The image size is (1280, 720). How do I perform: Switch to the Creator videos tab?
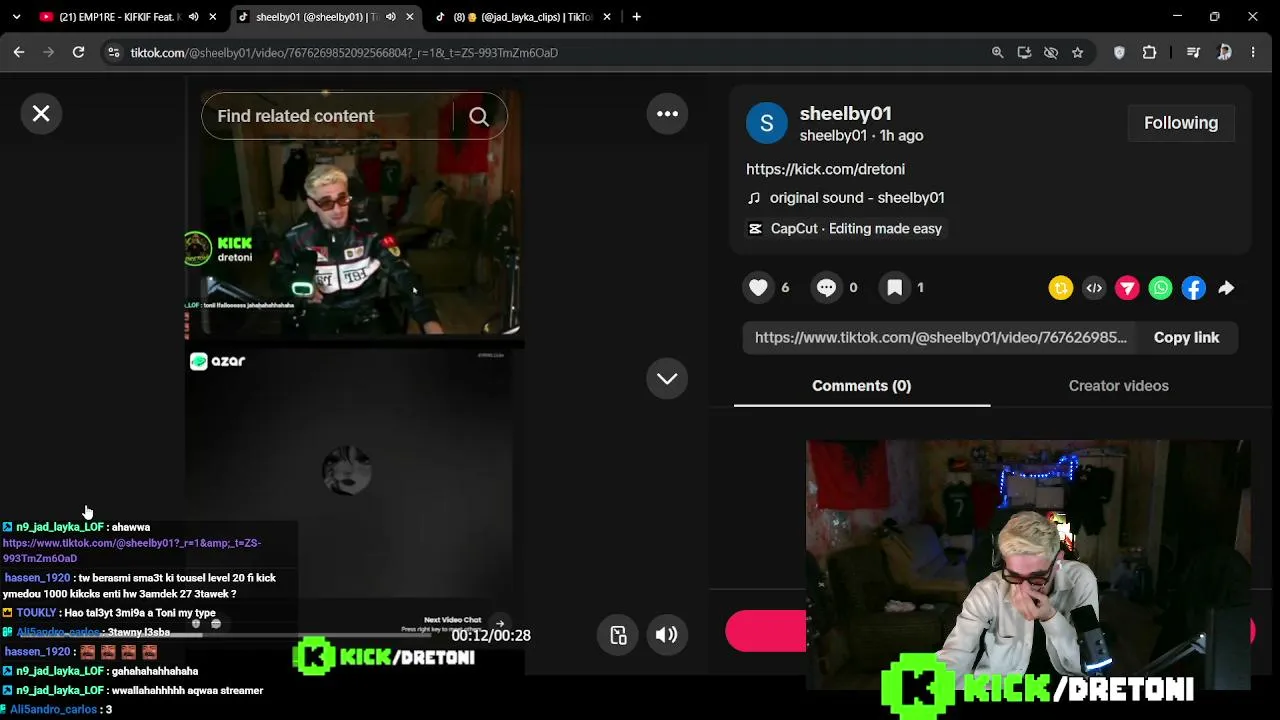tap(1118, 386)
